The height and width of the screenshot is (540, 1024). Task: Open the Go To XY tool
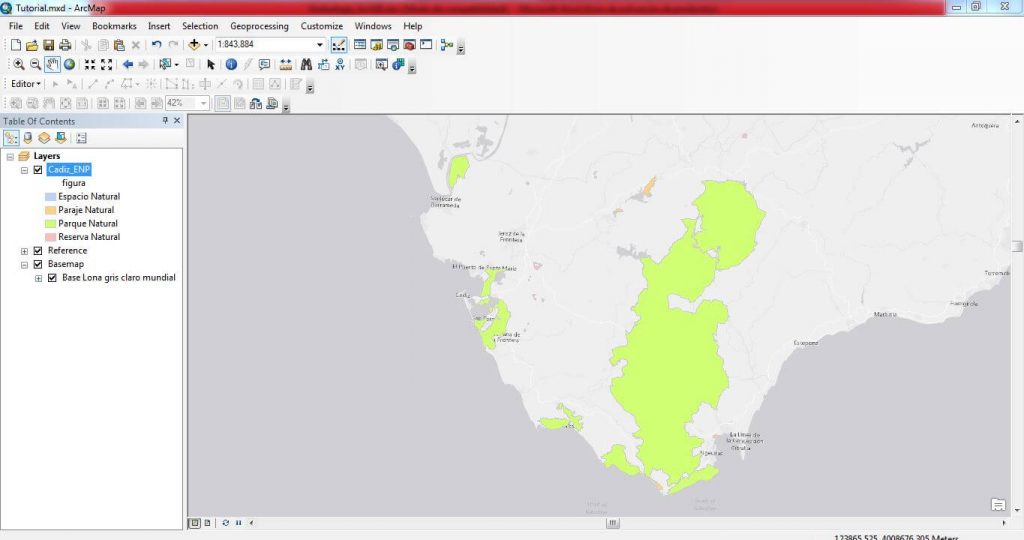(340, 64)
